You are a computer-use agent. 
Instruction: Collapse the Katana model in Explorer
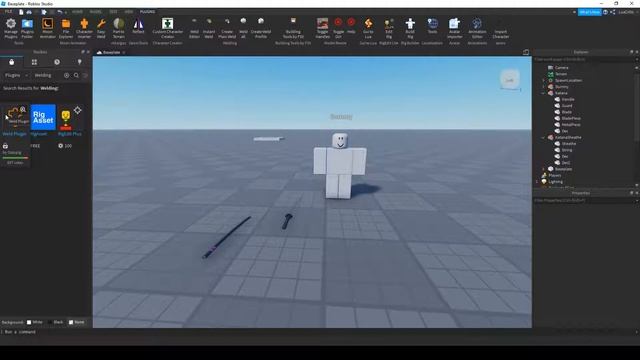[543, 93]
